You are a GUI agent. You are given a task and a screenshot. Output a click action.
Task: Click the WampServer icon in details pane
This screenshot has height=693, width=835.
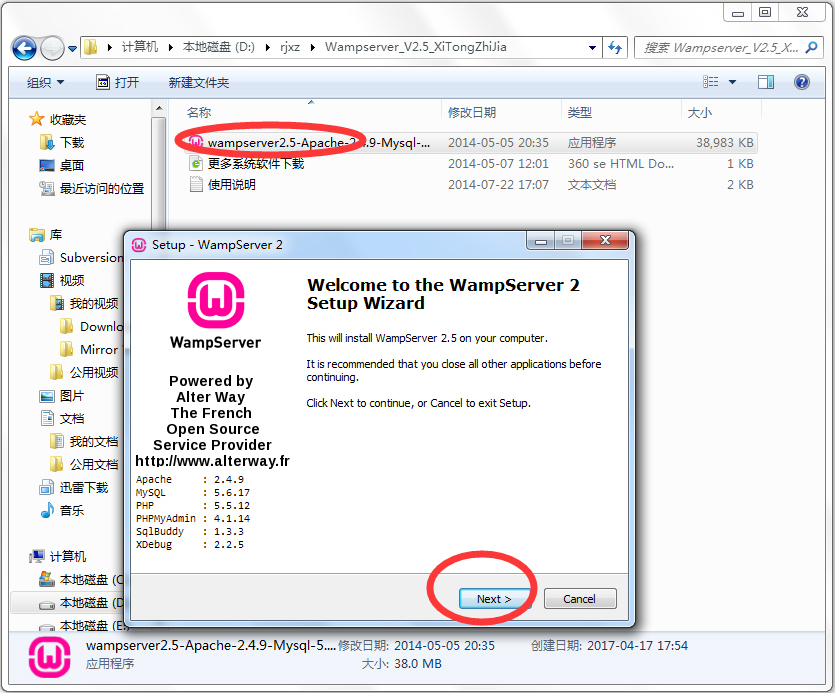[49, 657]
